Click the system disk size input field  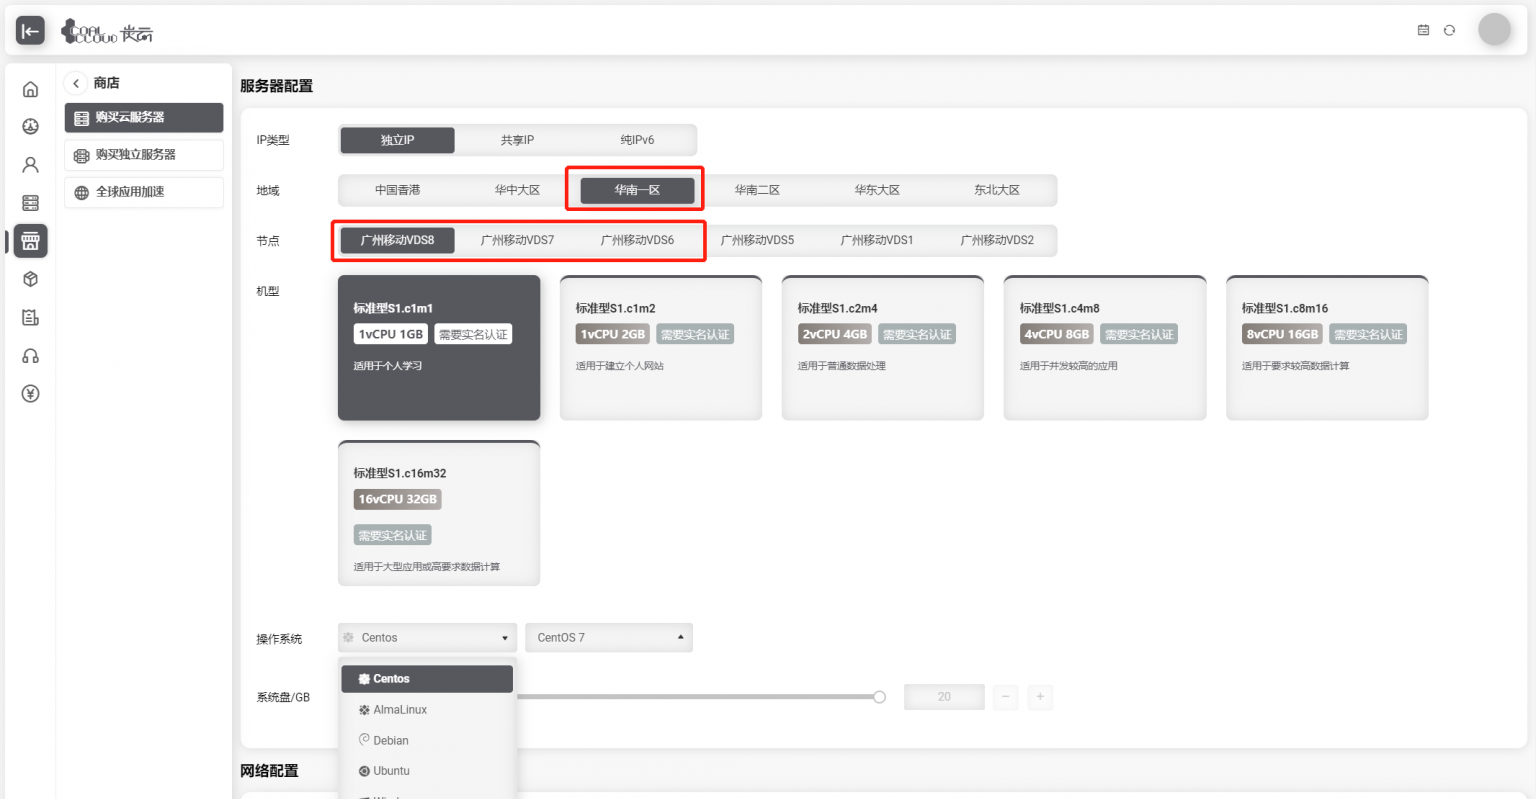coord(943,697)
